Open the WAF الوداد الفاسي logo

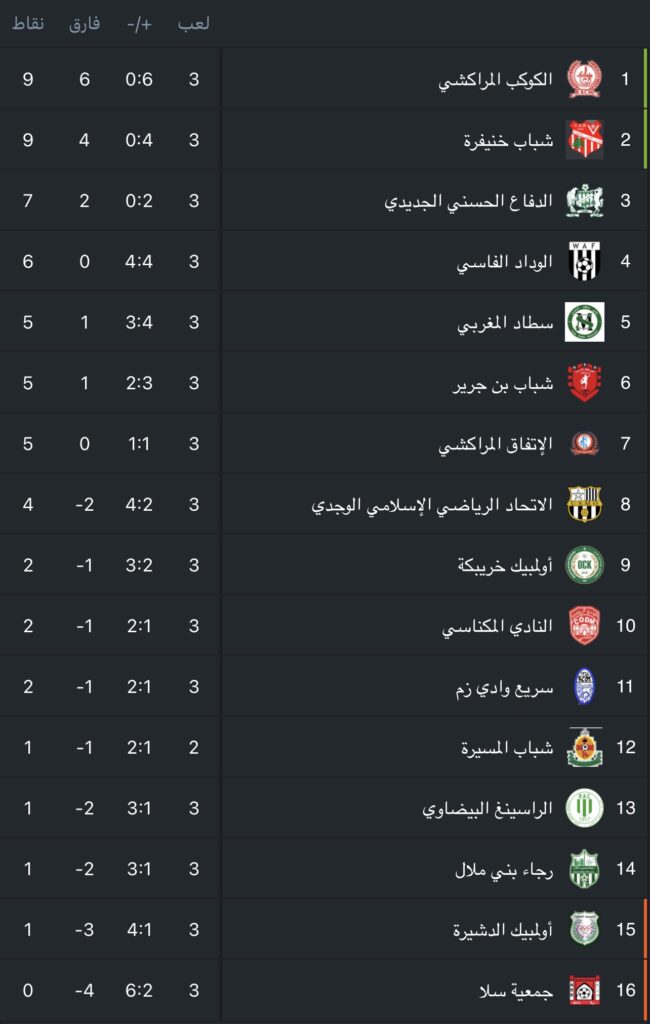[x=584, y=261]
